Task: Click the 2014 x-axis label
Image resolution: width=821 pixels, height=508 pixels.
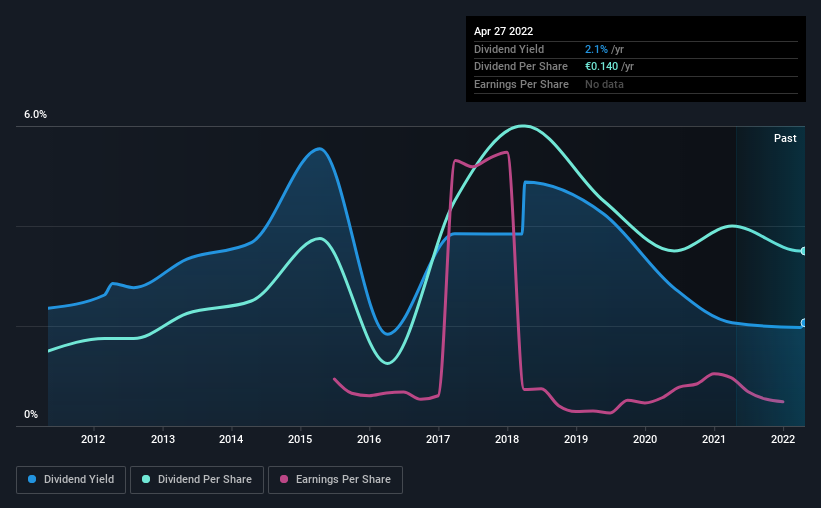Action: pos(231,439)
